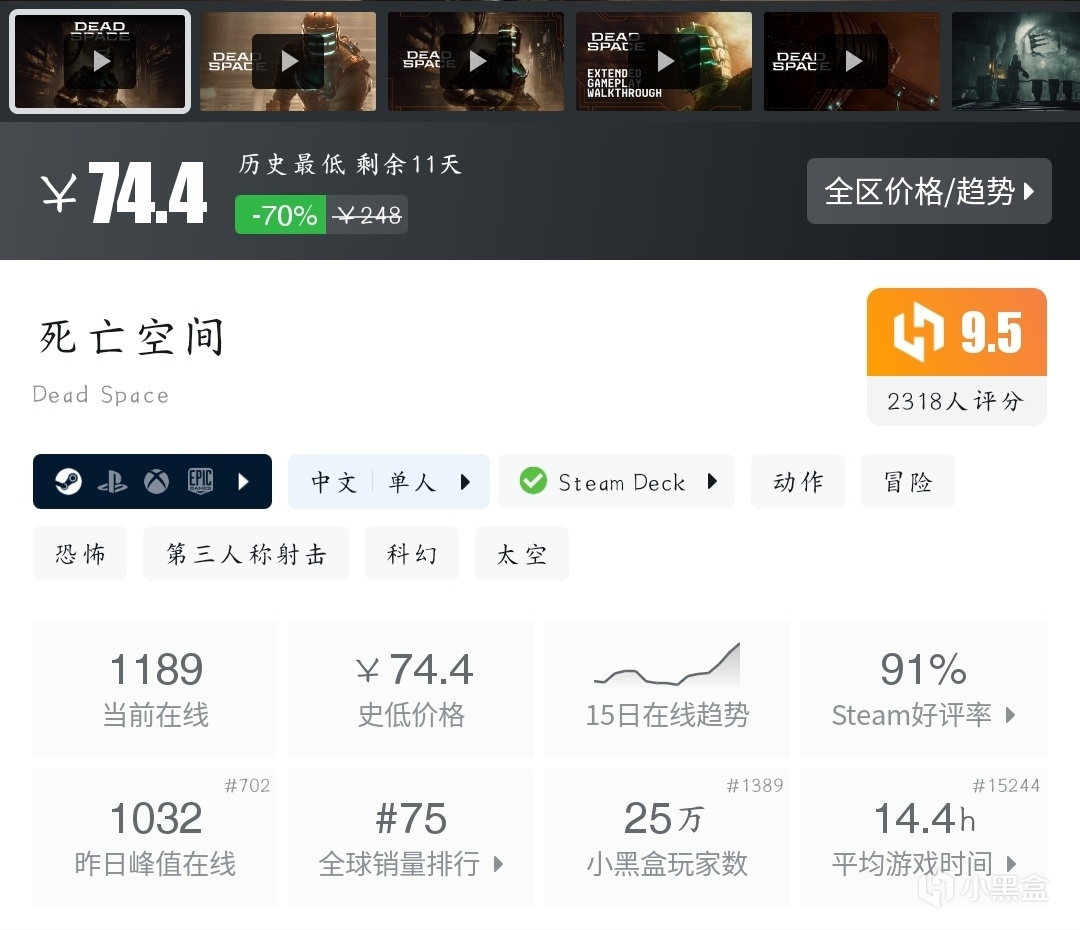The width and height of the screenshot is (1080, 930).
Task: Open the 单人 single-player tag
Action: (412, 482)
